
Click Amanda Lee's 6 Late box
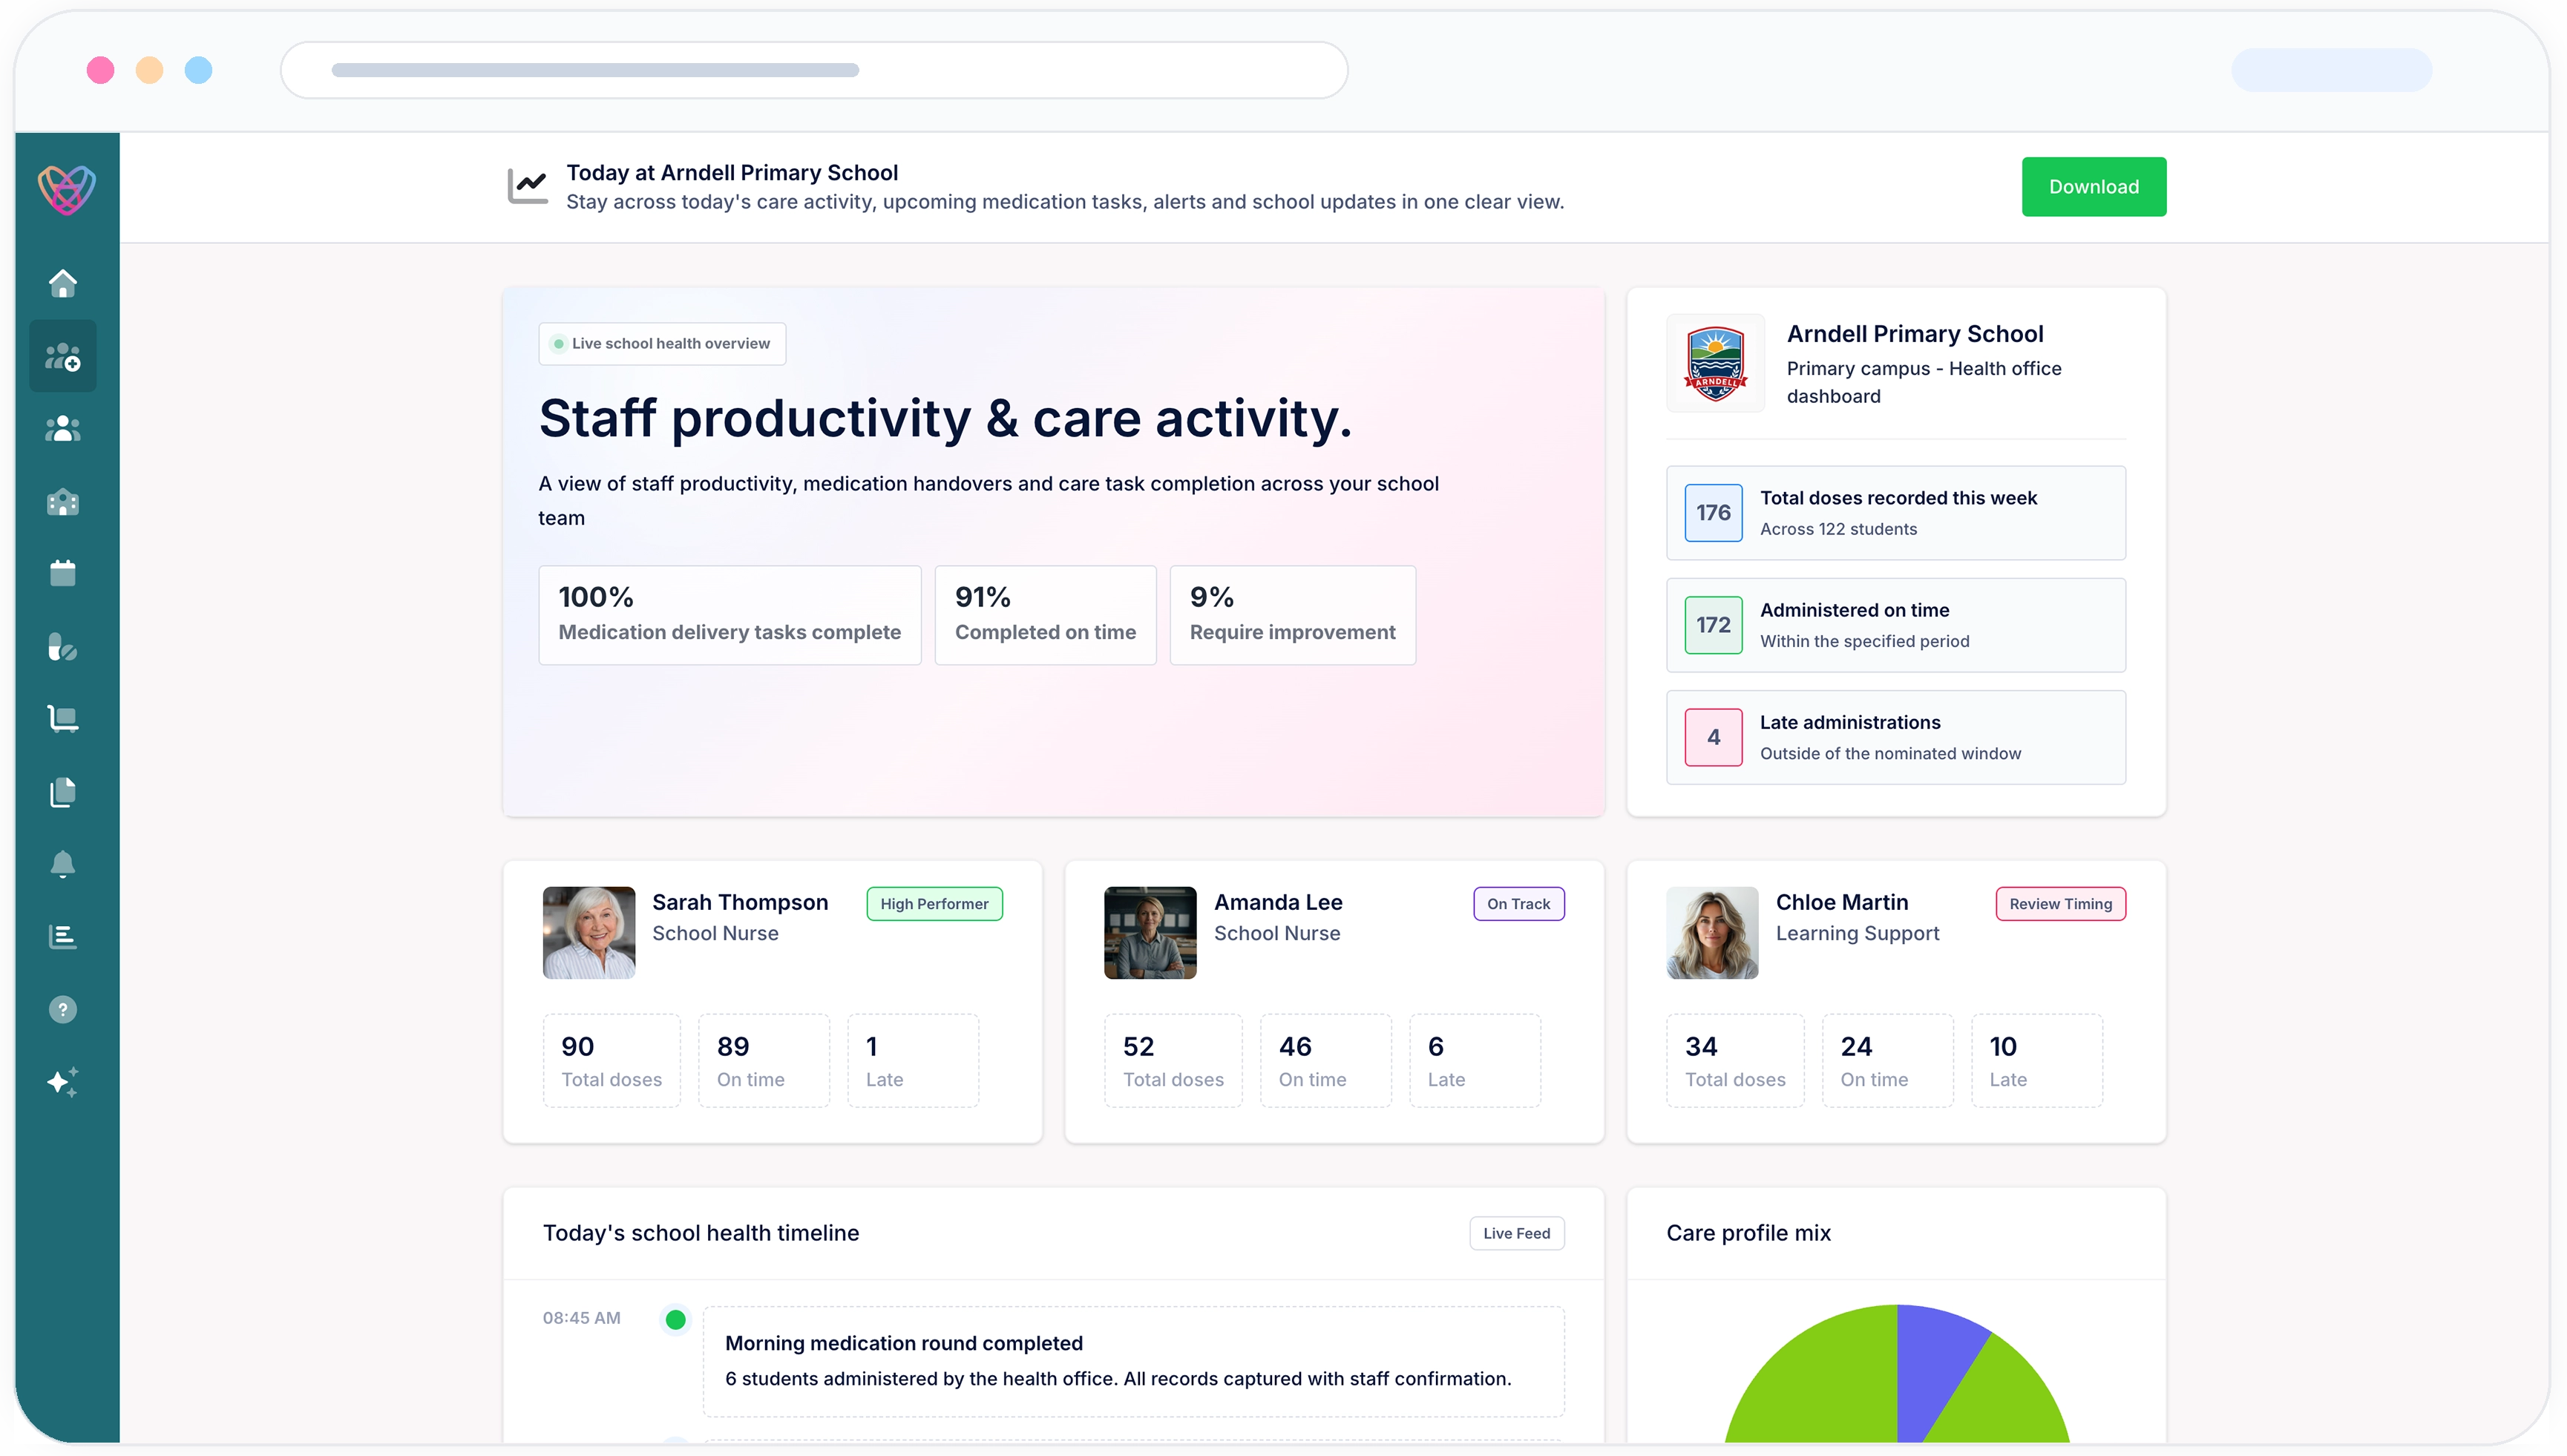1475,1061
